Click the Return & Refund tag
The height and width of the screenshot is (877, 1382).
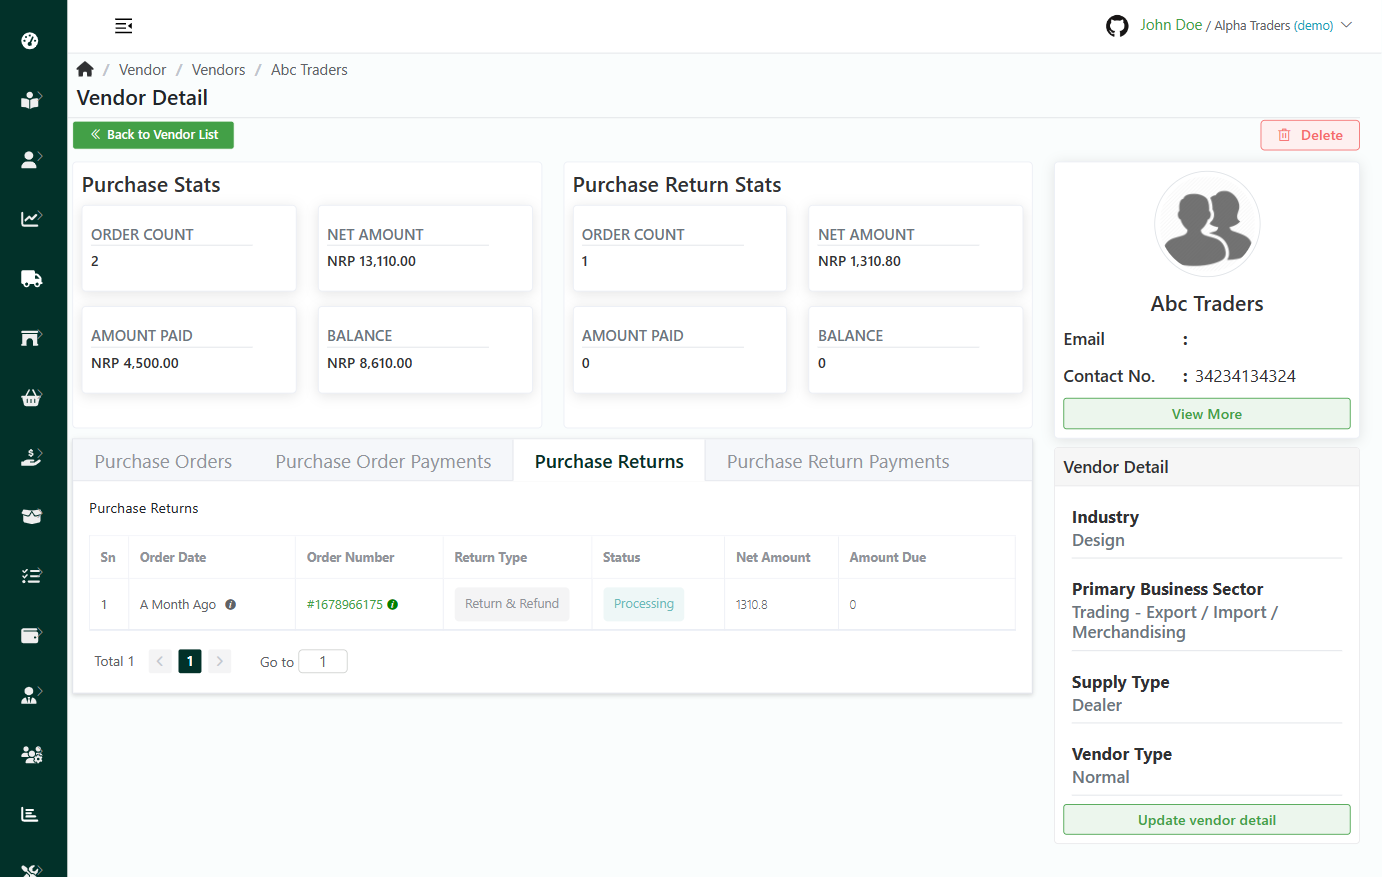tap(512, 604)
